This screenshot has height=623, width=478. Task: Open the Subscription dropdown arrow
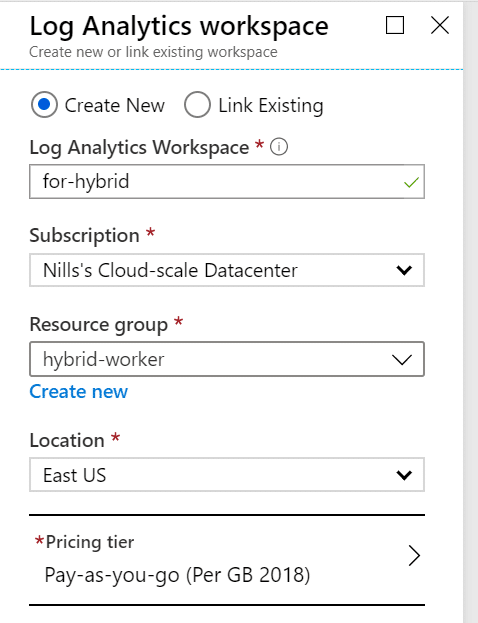coord(404,270)
